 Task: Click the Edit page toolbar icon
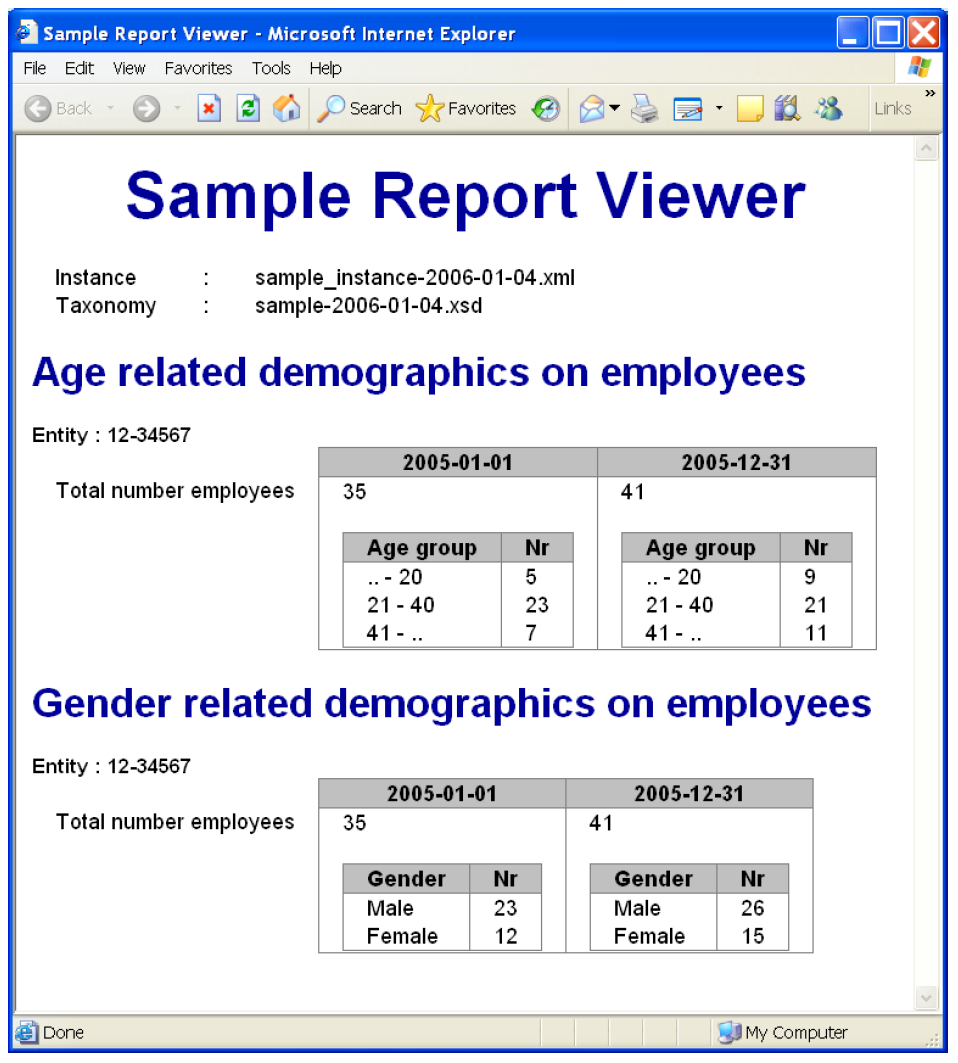(x=687, y=108)
